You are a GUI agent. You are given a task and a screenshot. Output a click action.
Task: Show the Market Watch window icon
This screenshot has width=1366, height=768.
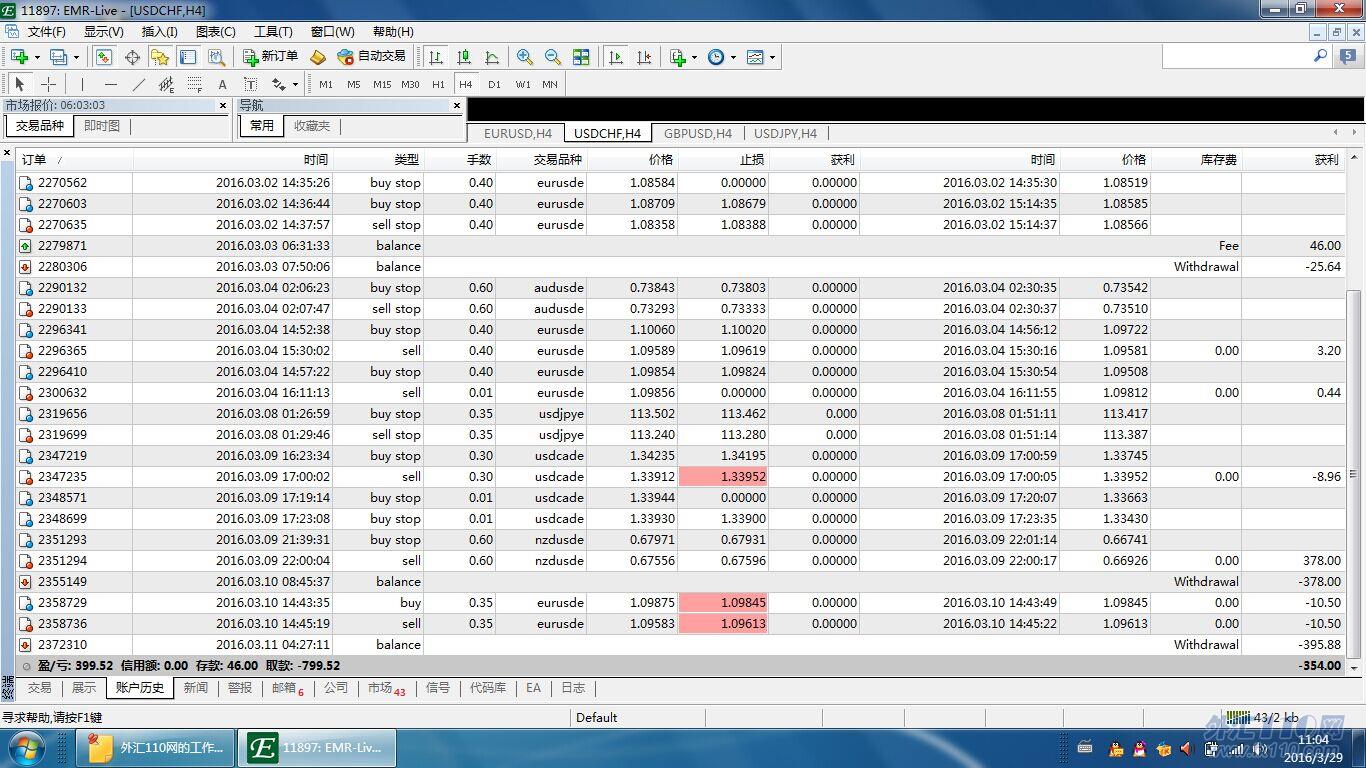[104, 57]
